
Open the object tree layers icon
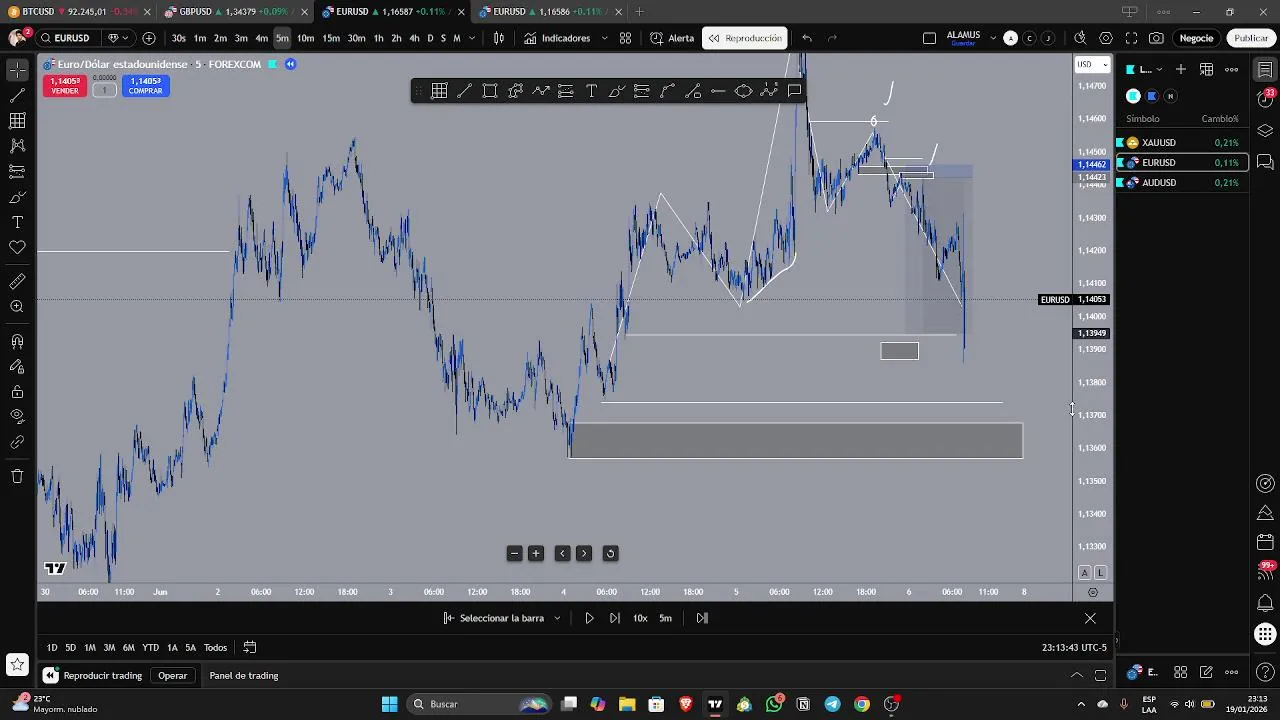coord(1265,131)
